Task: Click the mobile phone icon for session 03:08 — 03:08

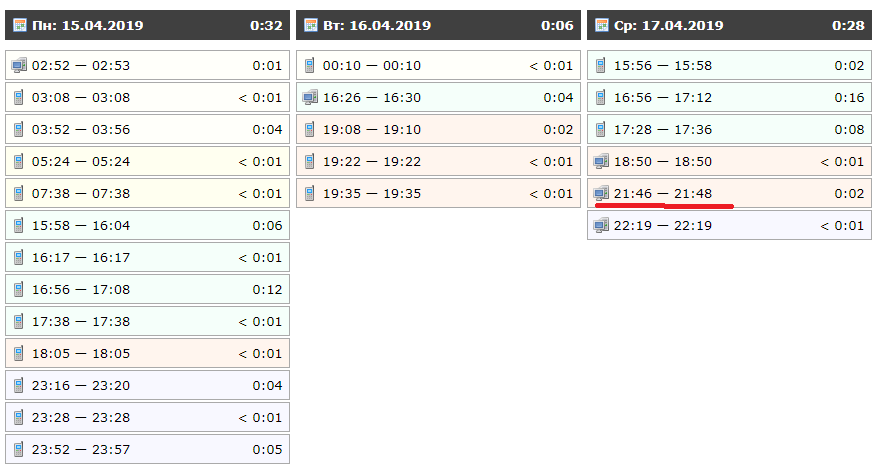Action: coord(19,97)
